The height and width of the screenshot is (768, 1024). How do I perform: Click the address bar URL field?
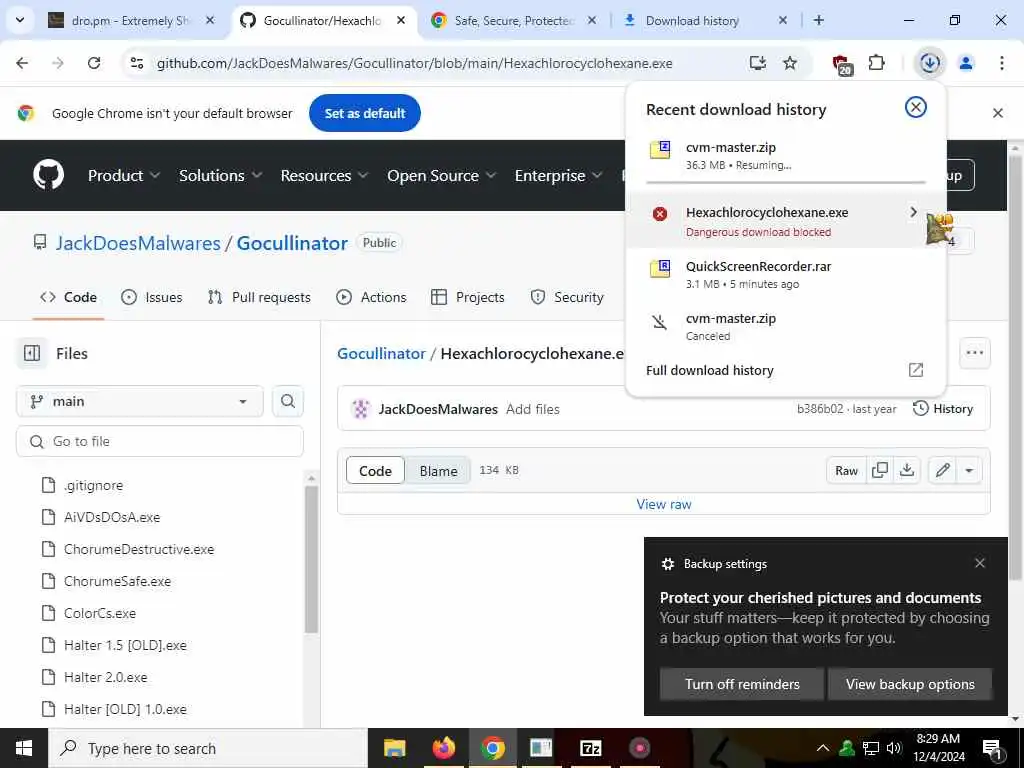click(x=415, y=63)
